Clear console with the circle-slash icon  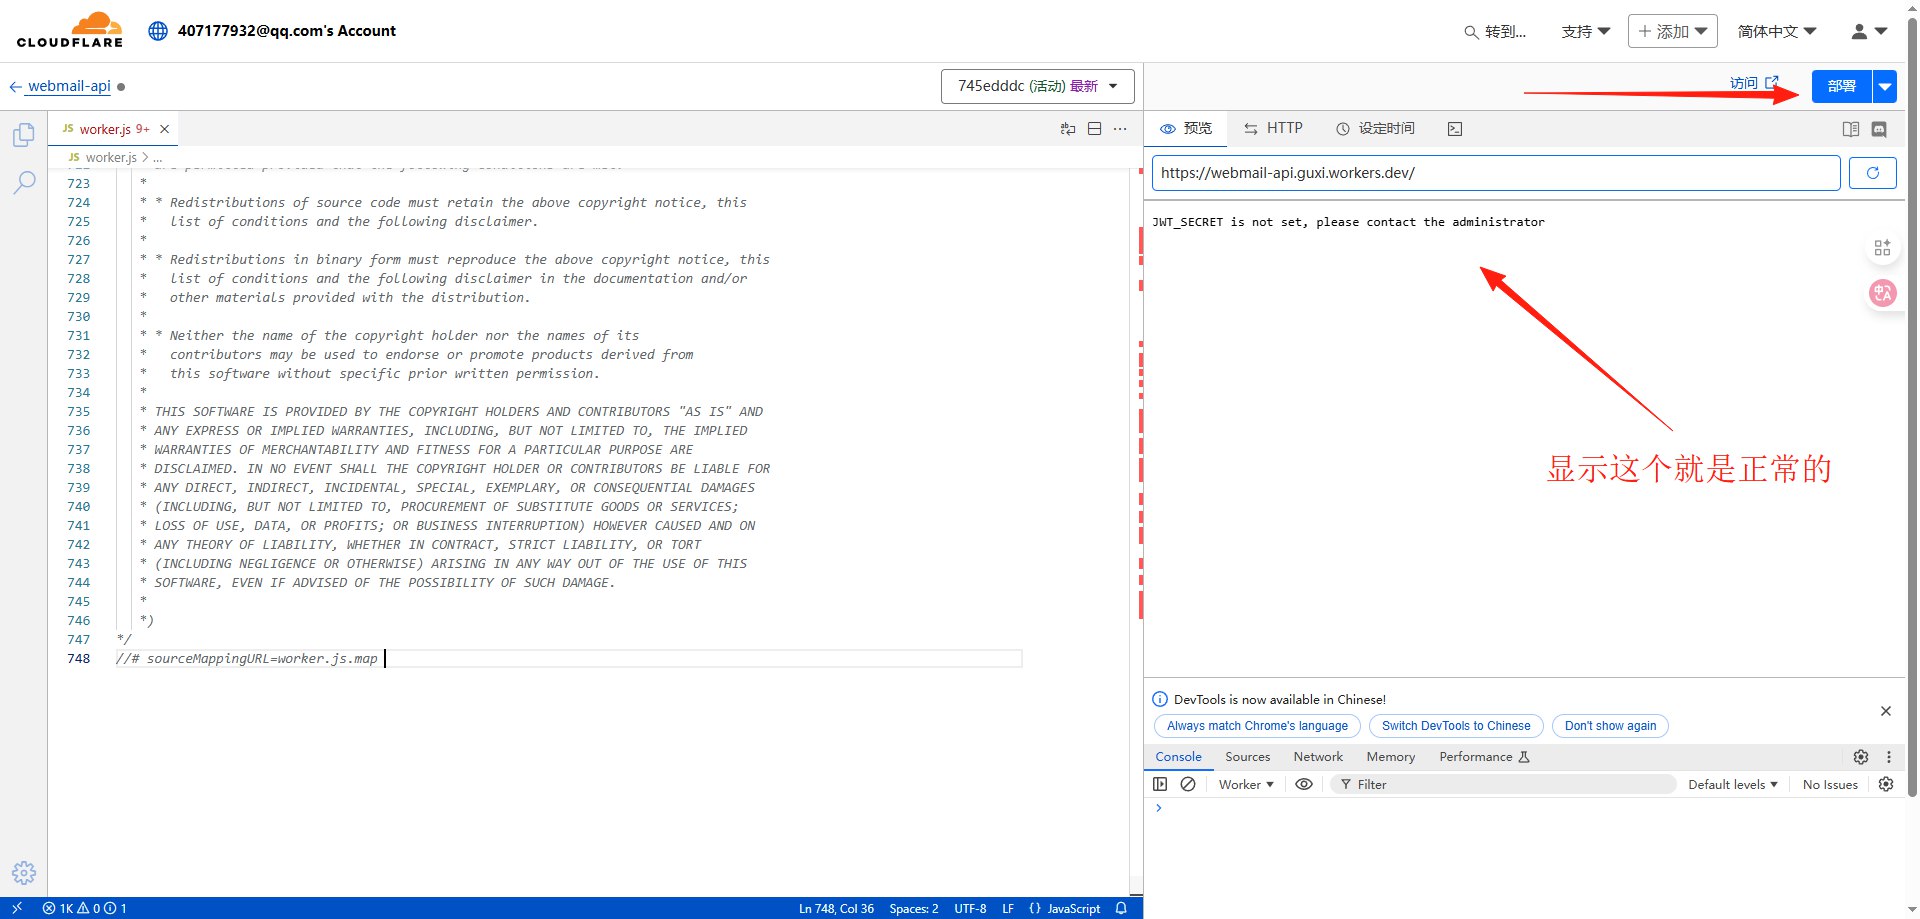(x=1188, y=784)
